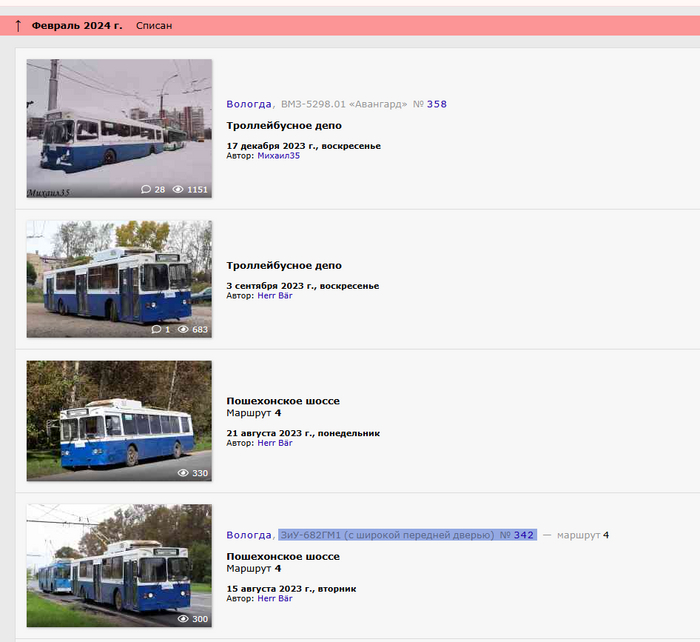Open the 3 сентября 2023 depot photo thumbnail
Screen dimensions: 700x642
119,279
